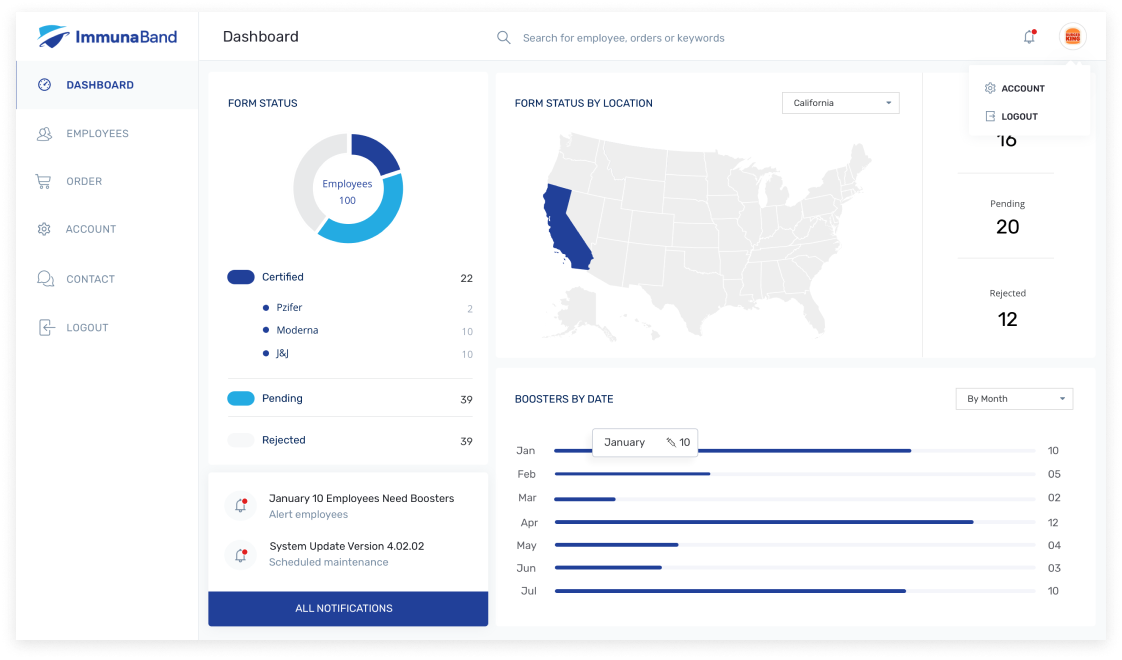Click the sidebar Logout exit icon
1122x660 pixels.
pos(46,328)
